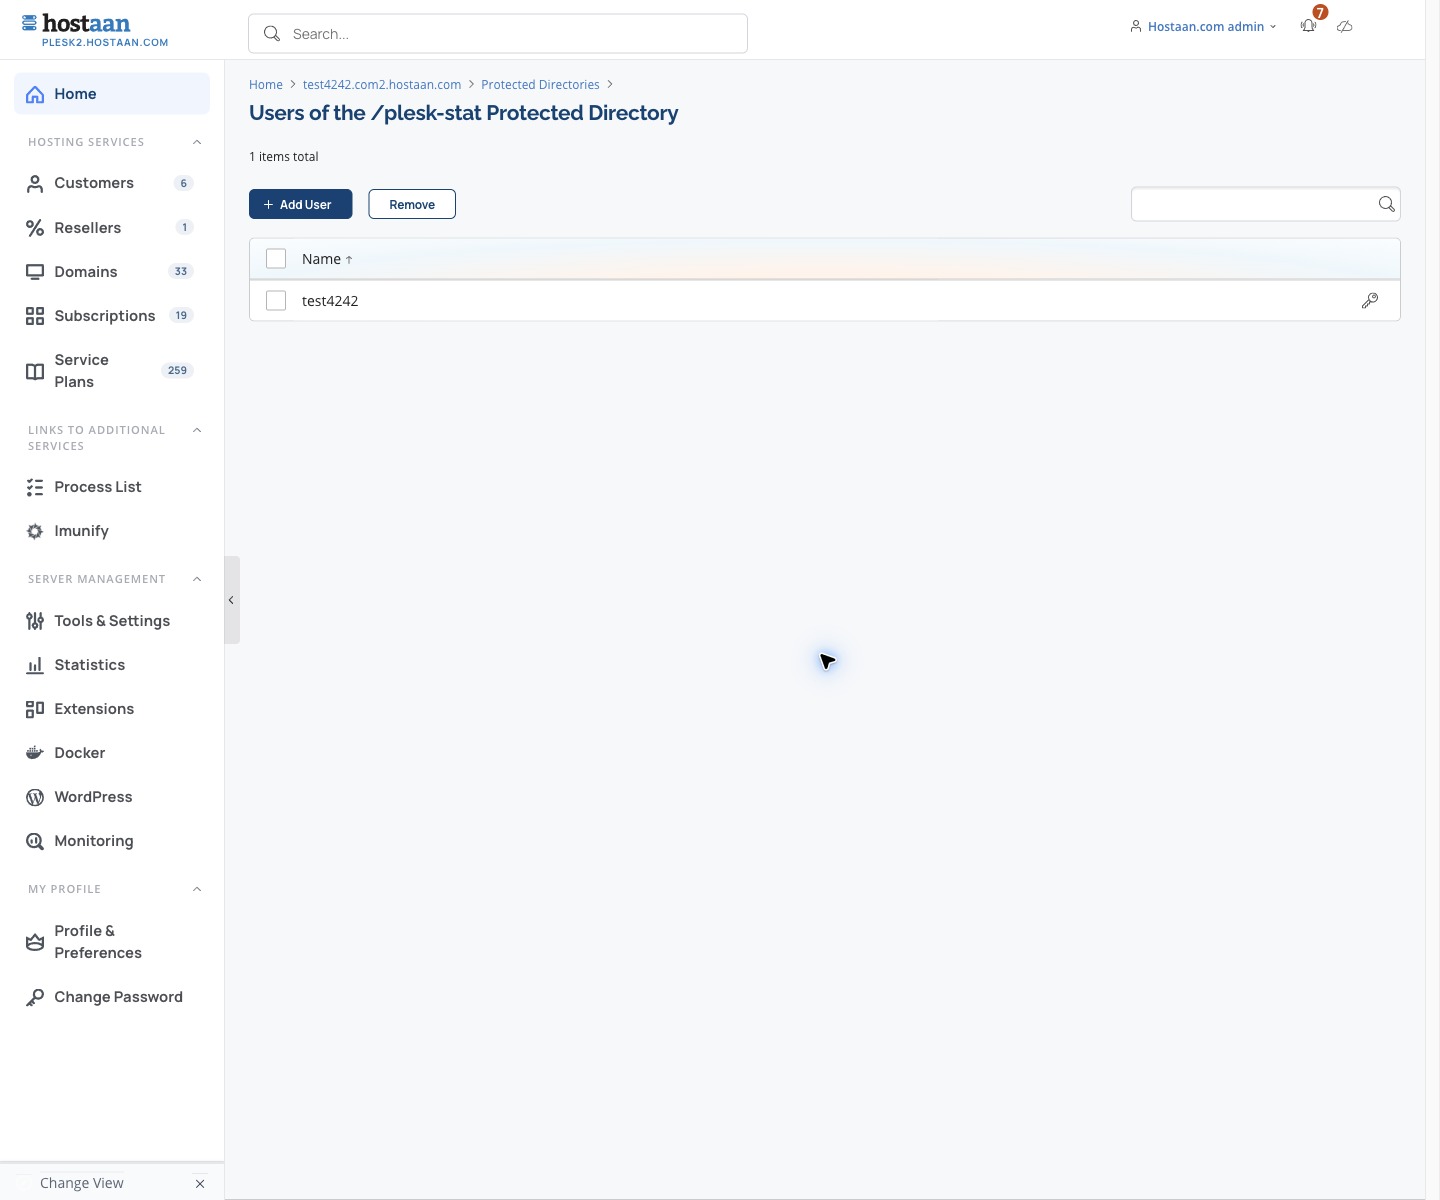This screenshot has height=1200, width=1440.
Task: Click the Service Plans book icon
Action: coord(35,372)
